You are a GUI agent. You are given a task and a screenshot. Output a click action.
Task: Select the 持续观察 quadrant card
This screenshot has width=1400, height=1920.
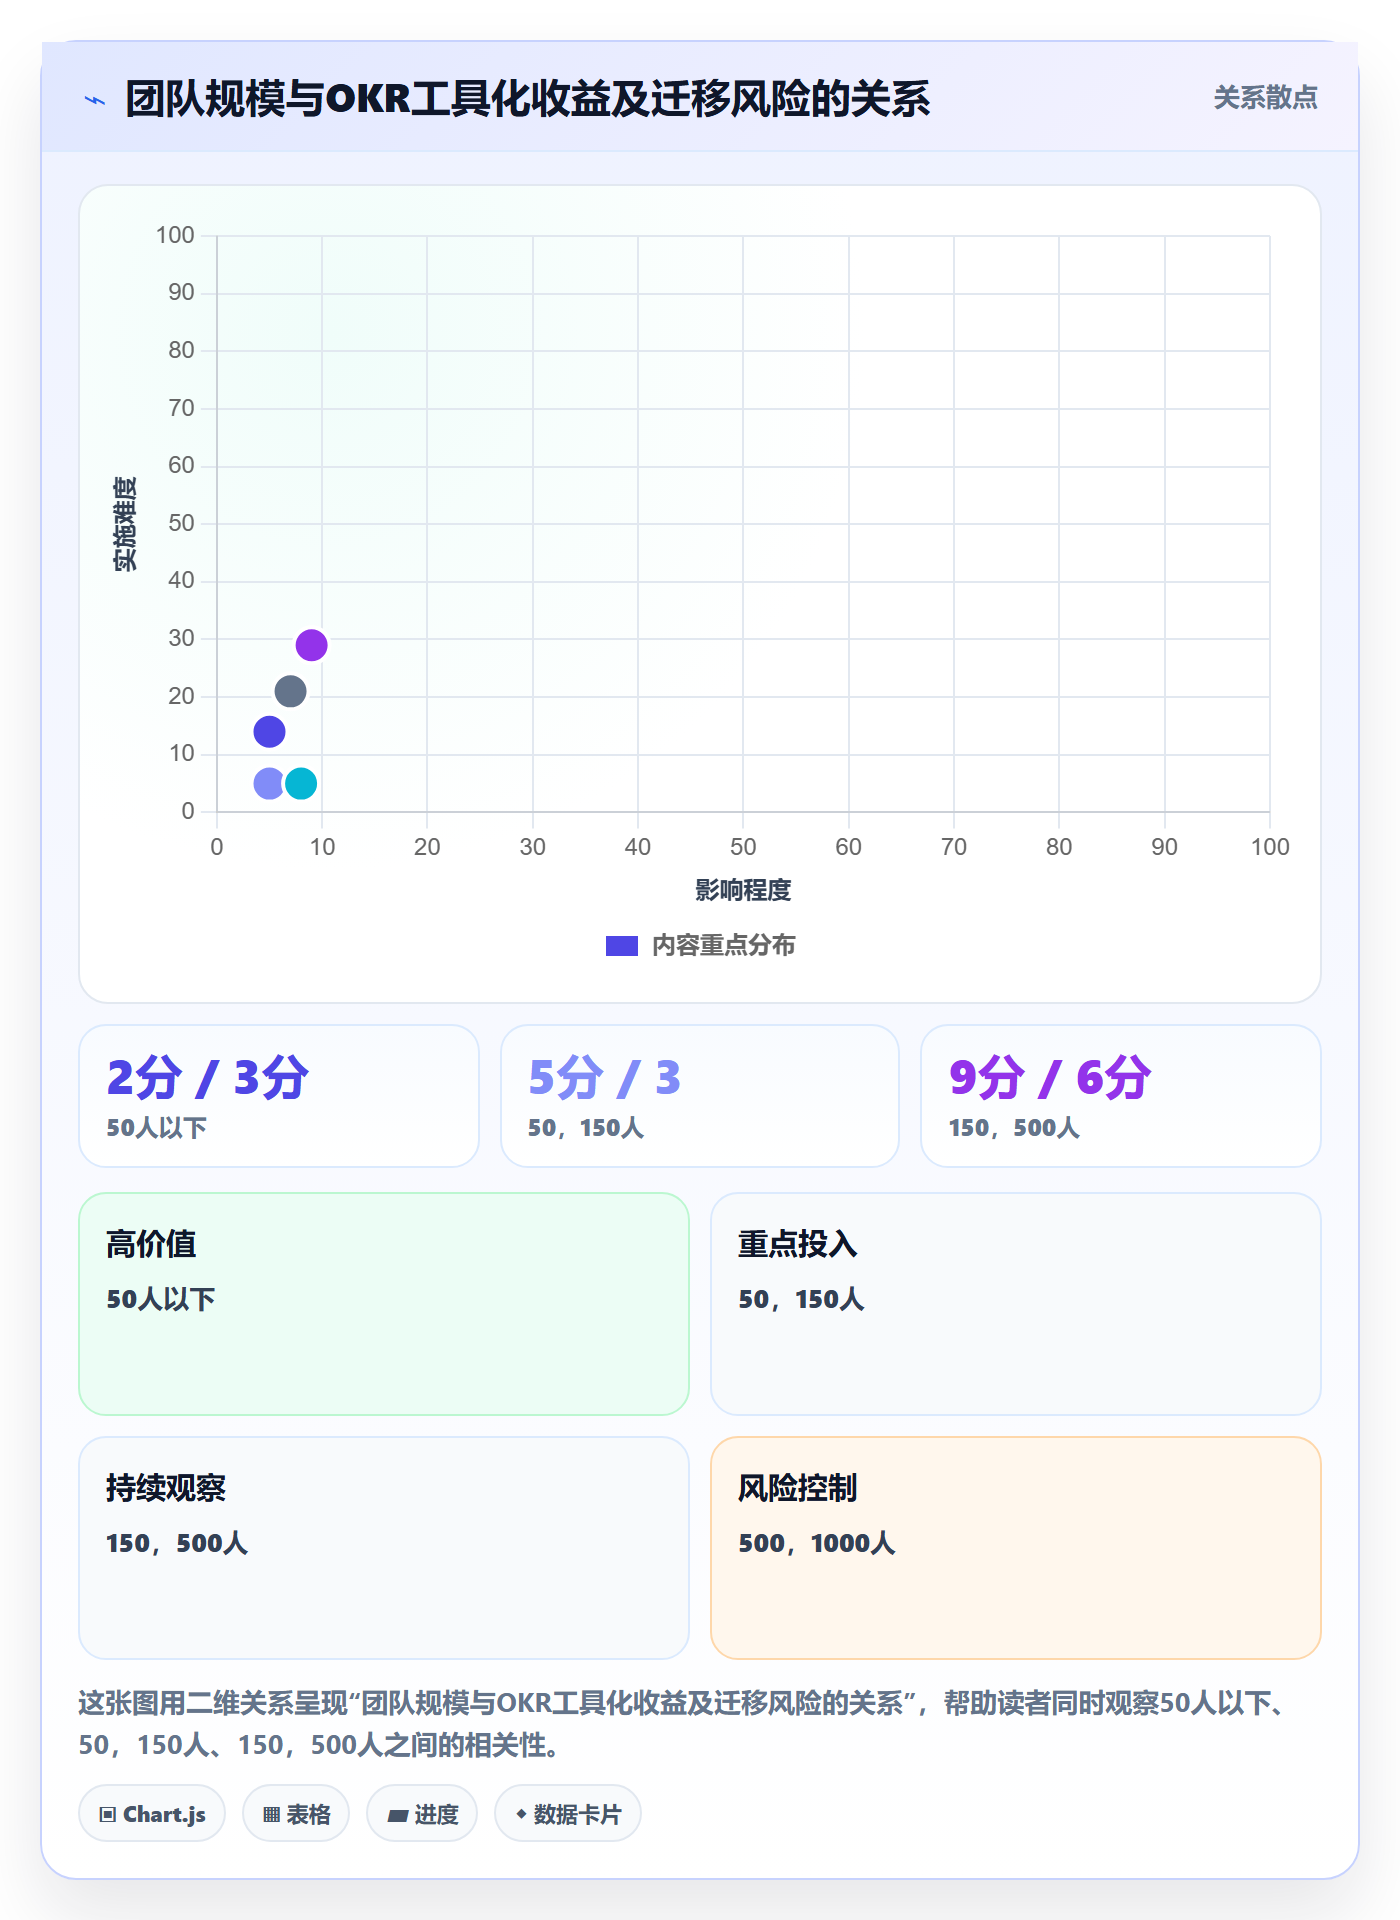pos(384,1548)
